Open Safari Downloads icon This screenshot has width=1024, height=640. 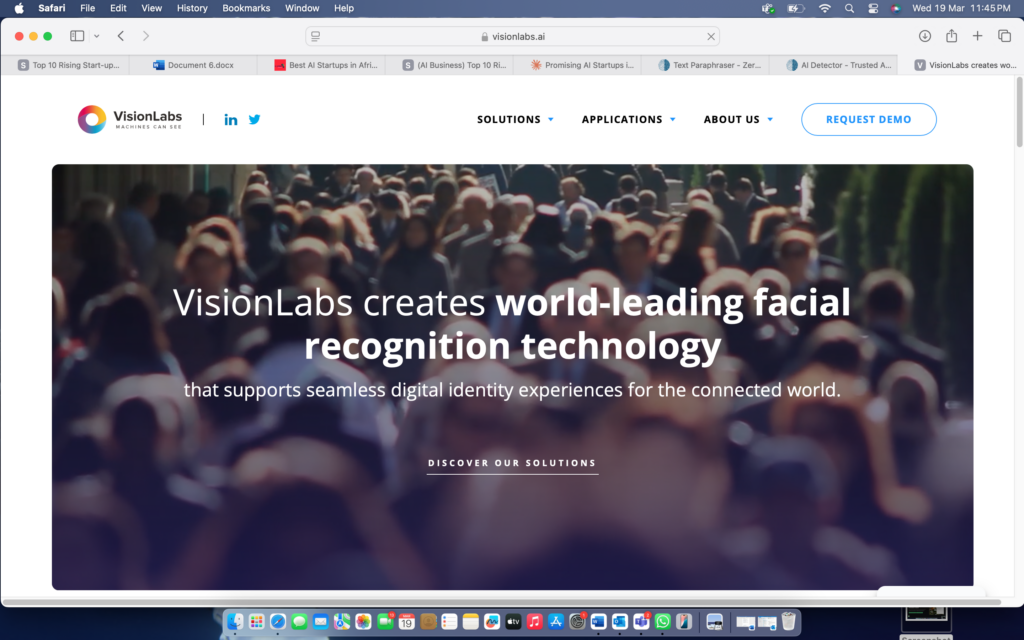[925, 36]
